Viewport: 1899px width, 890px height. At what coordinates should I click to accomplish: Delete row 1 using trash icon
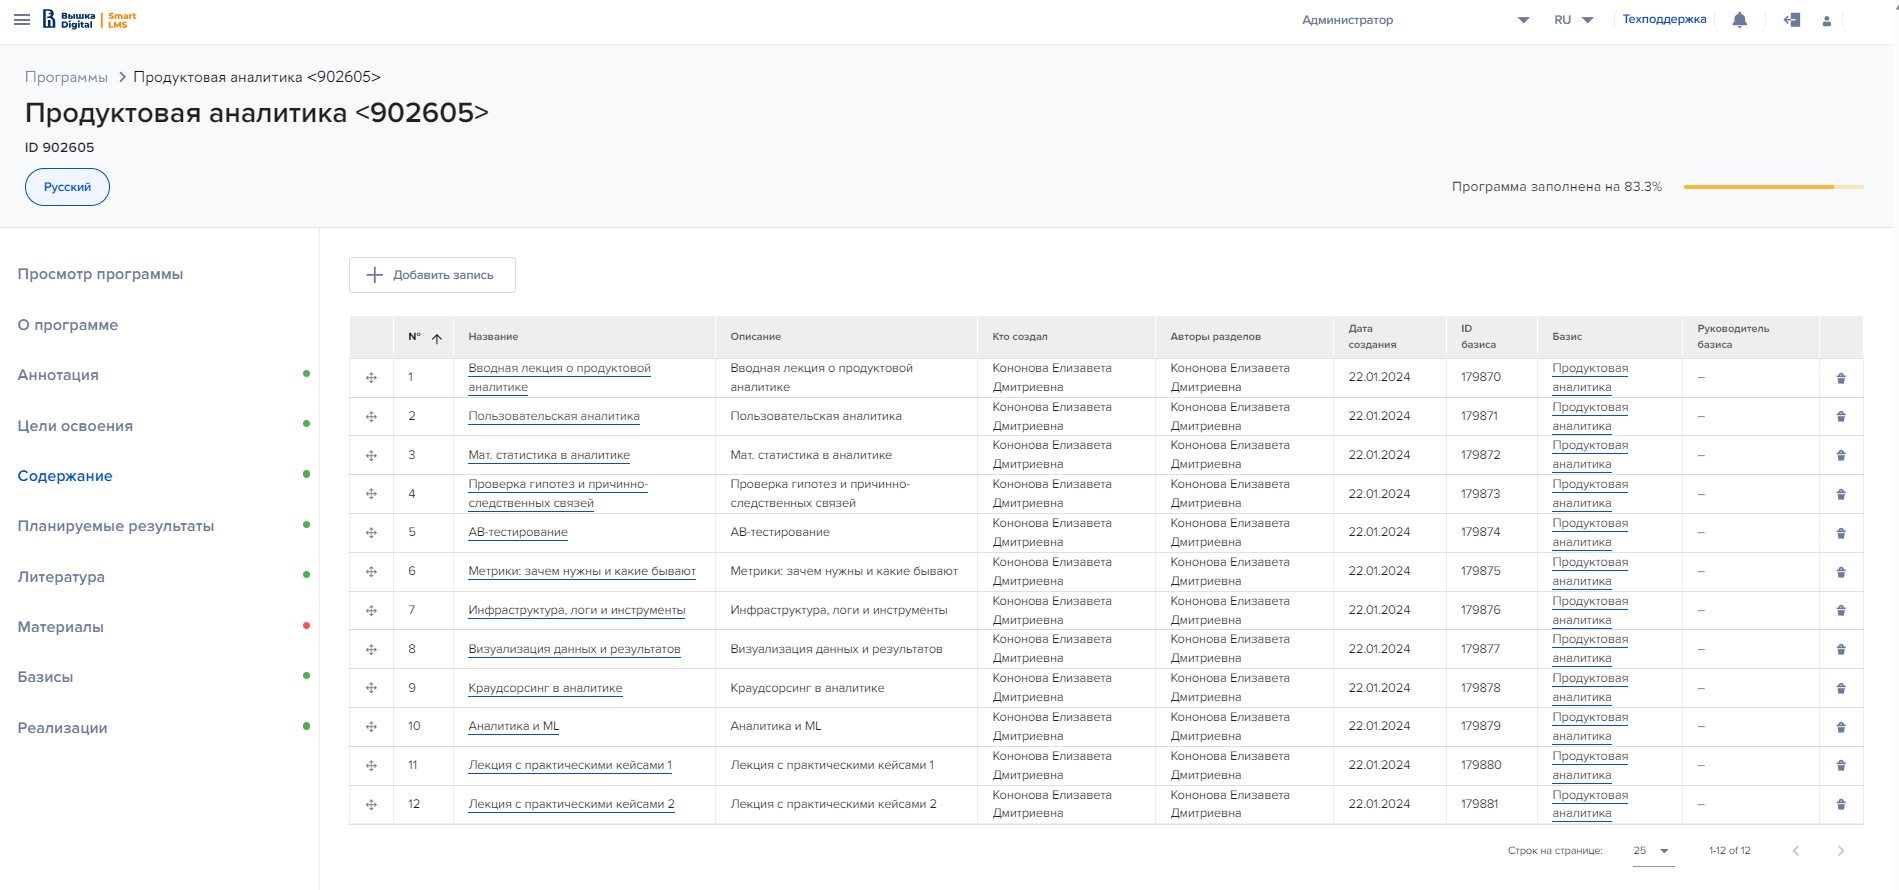[x=1840, y=378]
